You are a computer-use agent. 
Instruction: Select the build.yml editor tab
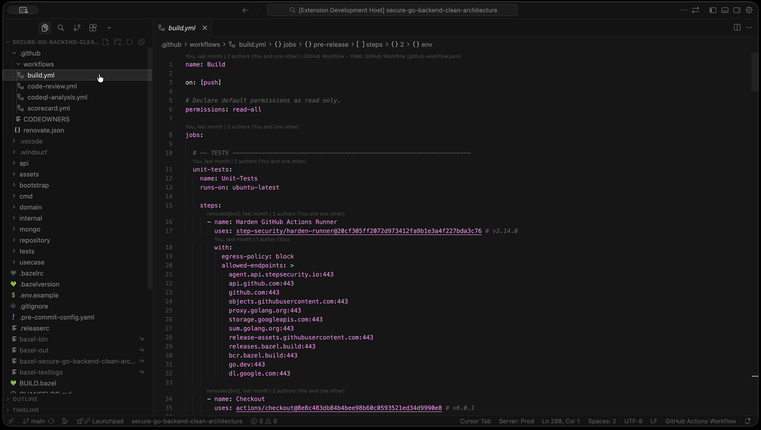(182, 28)
